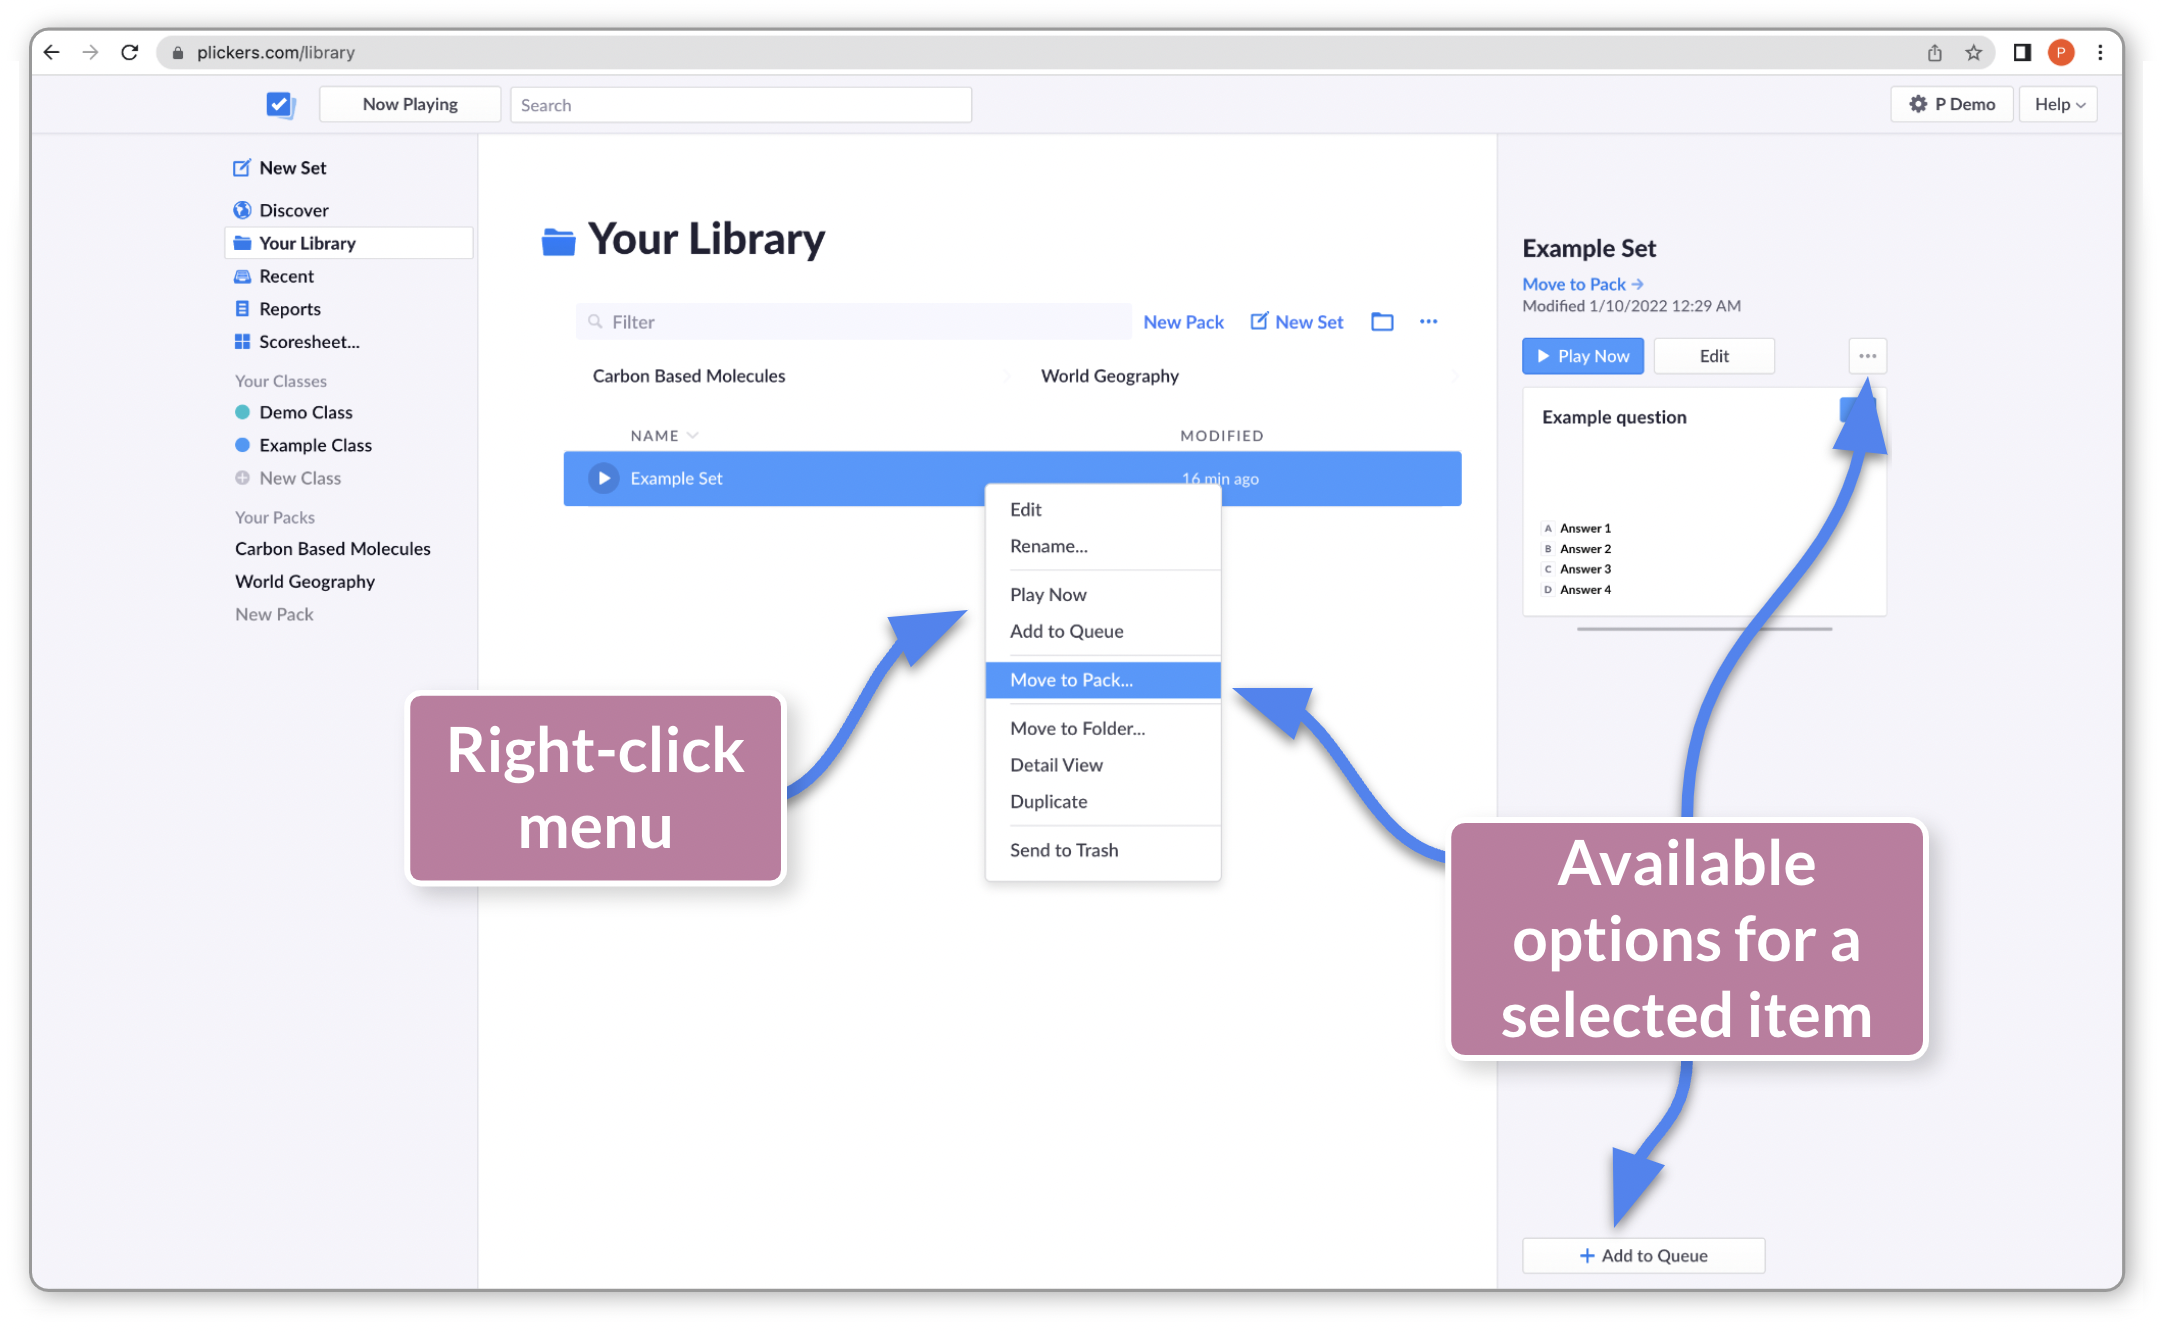The height and width of the screenshot is (1332, 2162).
Task: Click the New Pack icon in toolbar
Action: coord(1183,321)
